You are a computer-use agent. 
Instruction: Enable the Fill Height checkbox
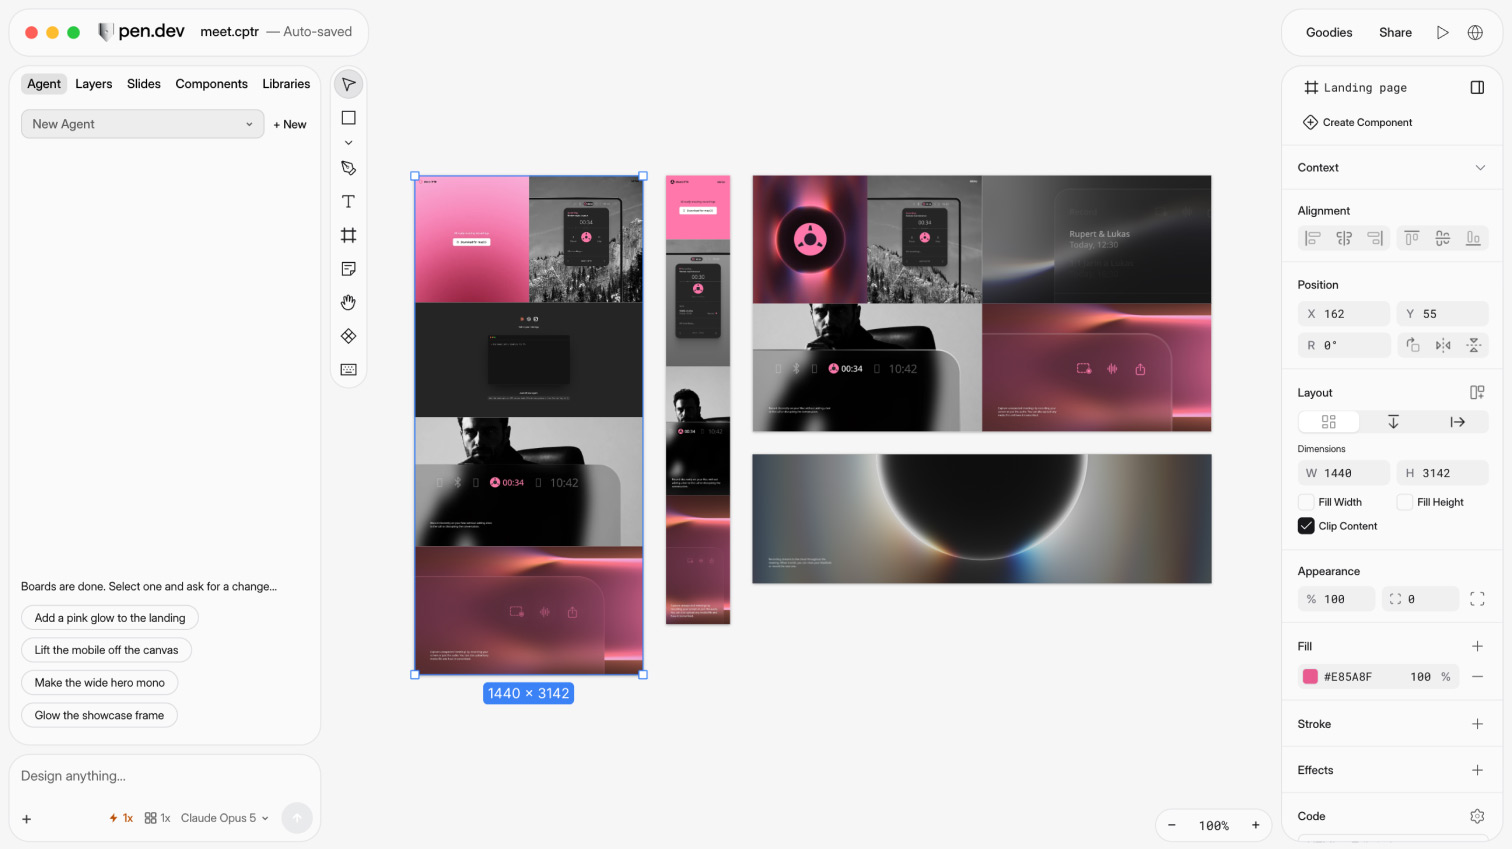point(1405,502)
